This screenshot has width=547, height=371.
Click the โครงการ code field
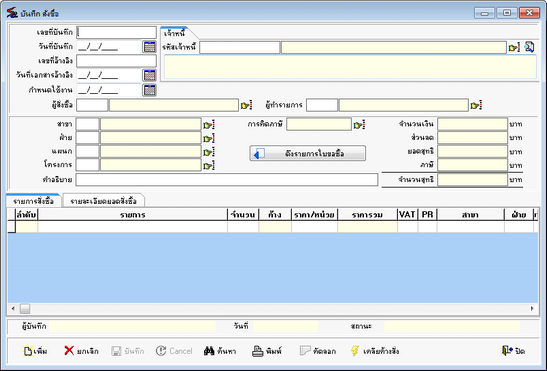pos(88,165)
